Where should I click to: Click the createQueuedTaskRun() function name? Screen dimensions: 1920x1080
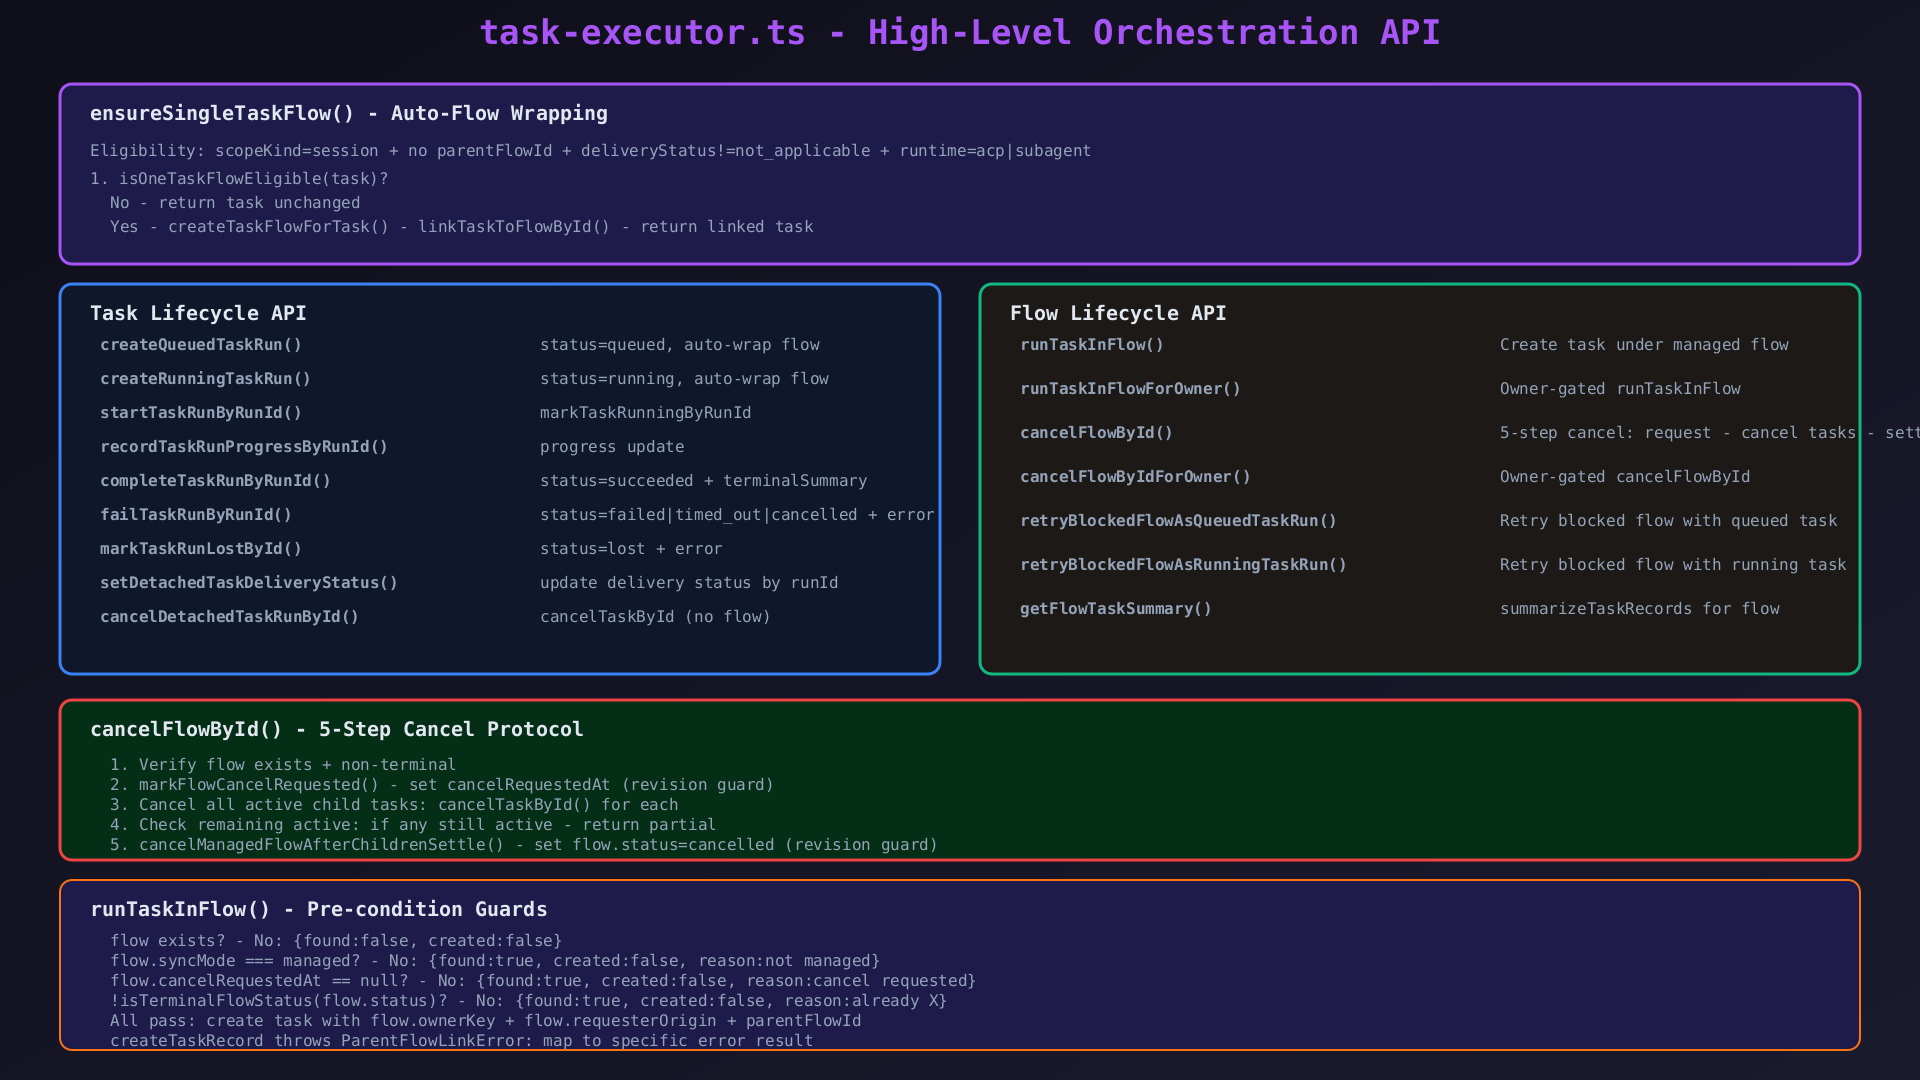(x=201, y=345)
